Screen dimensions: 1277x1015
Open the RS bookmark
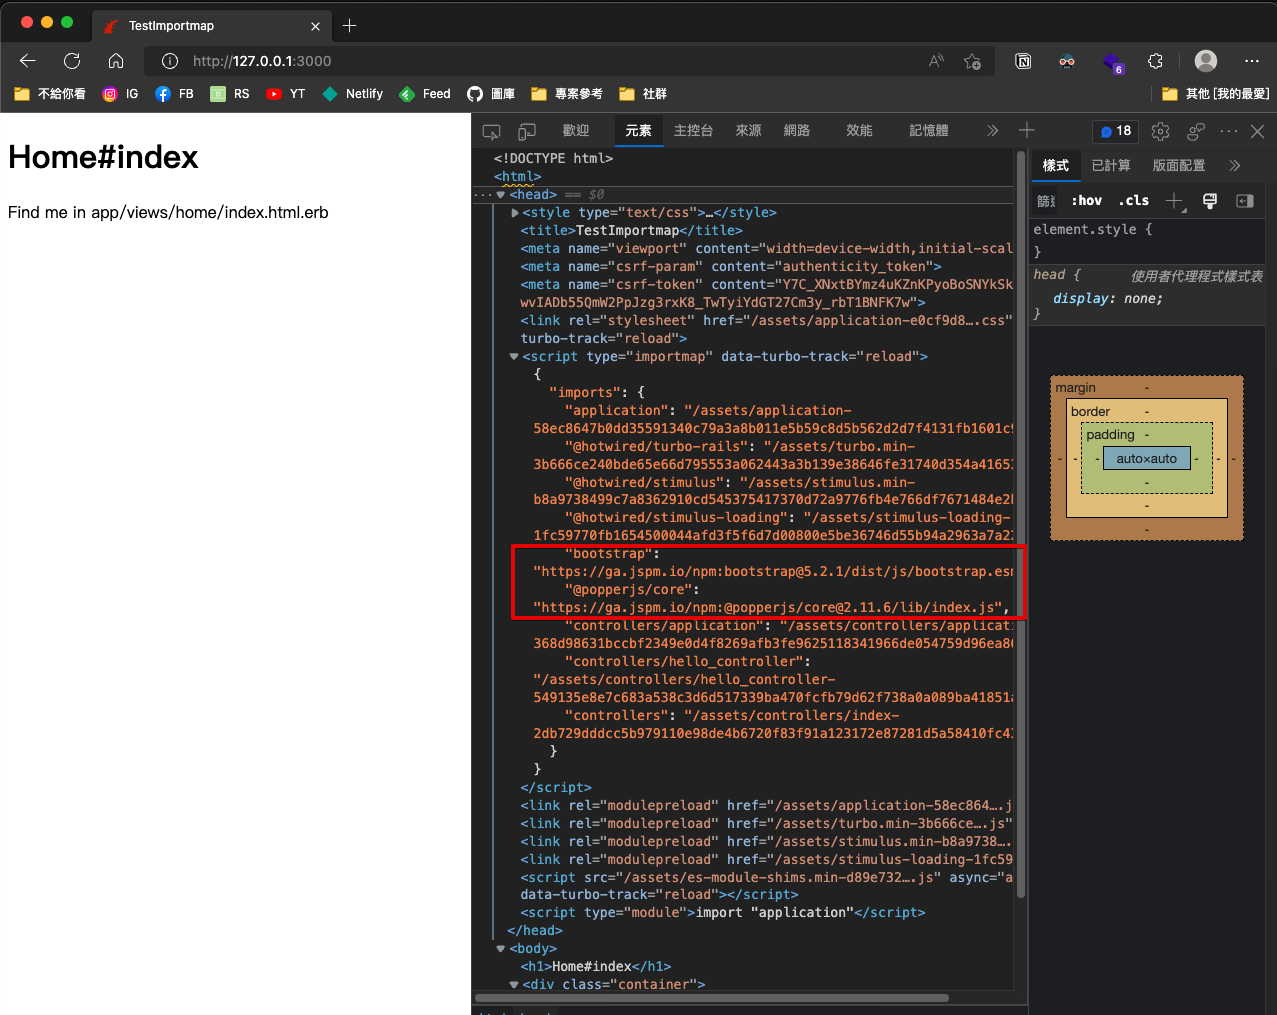coord(230,94)
